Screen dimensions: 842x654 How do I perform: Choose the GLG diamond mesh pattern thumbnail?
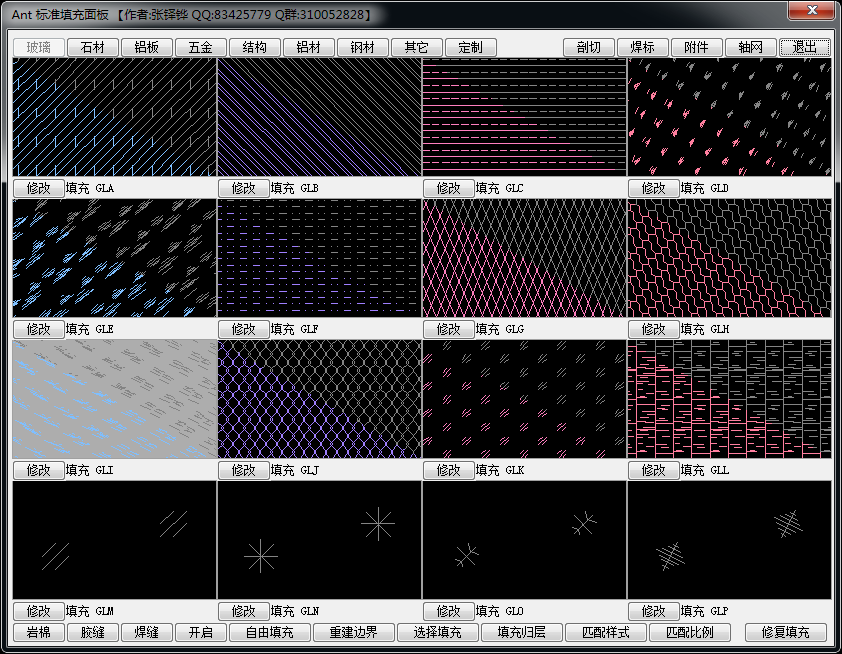[x=524, y=258]
